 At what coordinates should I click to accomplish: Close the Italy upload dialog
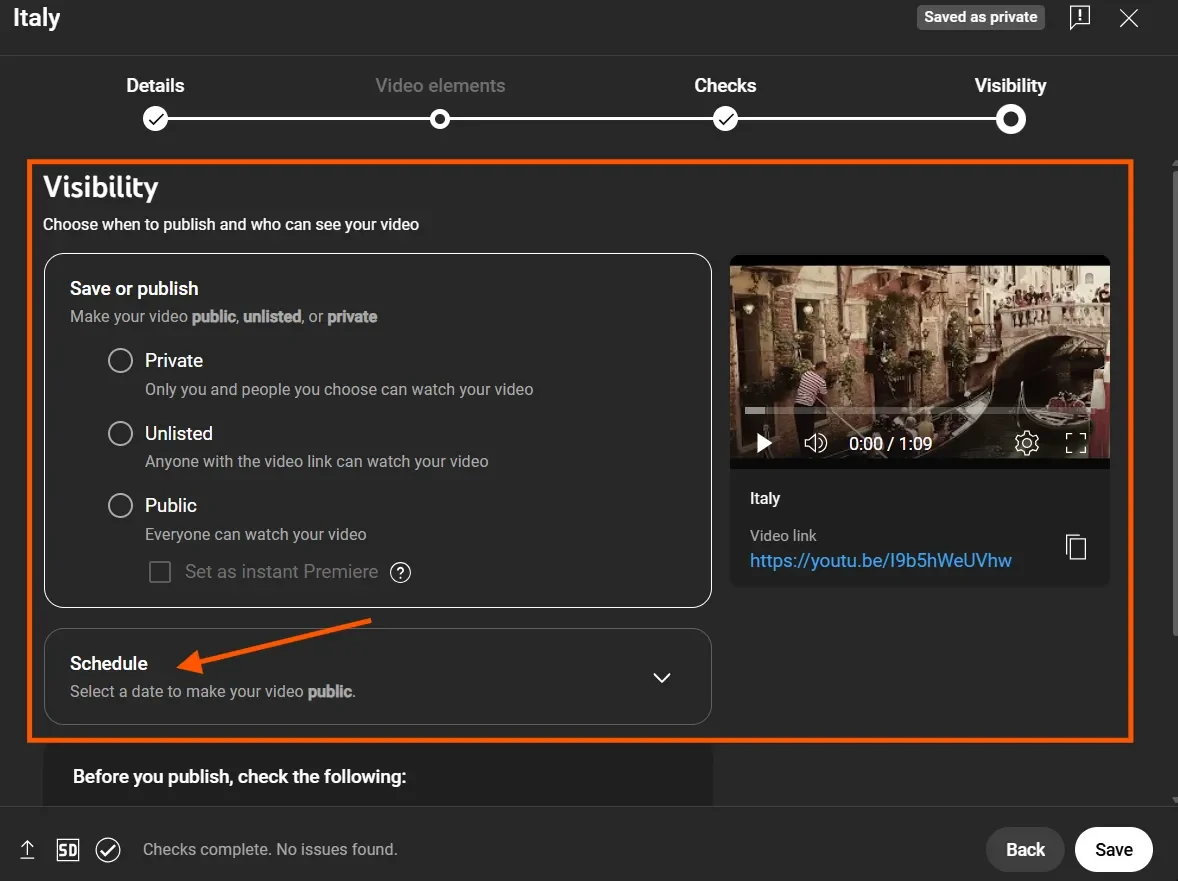1128,18
